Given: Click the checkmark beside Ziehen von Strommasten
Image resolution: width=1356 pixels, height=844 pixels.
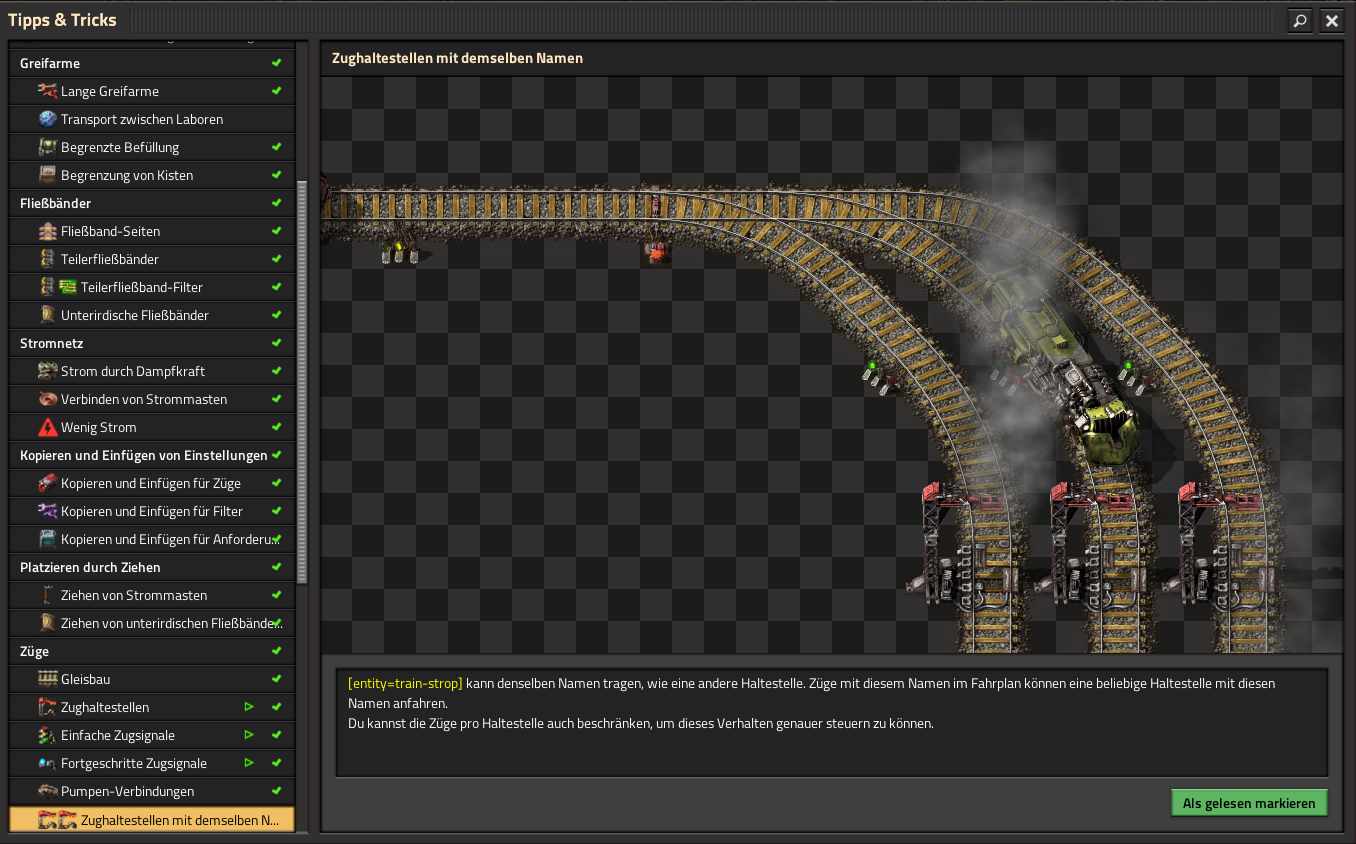Looking at the screenshot, I should [x=276, y=595].
